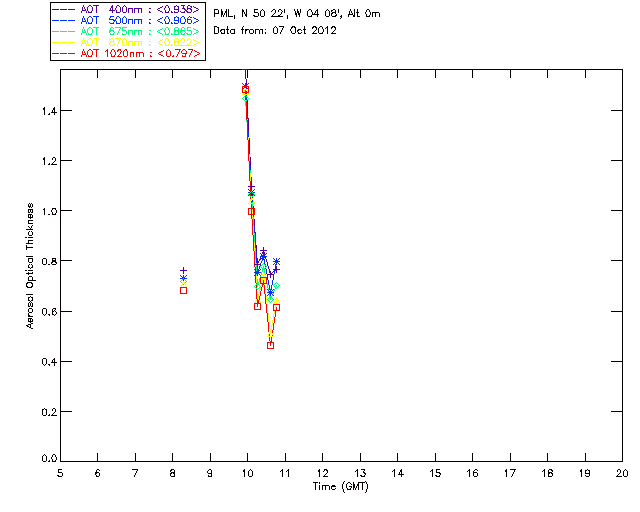Click the purple plus marker after hour 8
Screen dimensions: 640x512
pyautogui.click(x=184, y=271)
